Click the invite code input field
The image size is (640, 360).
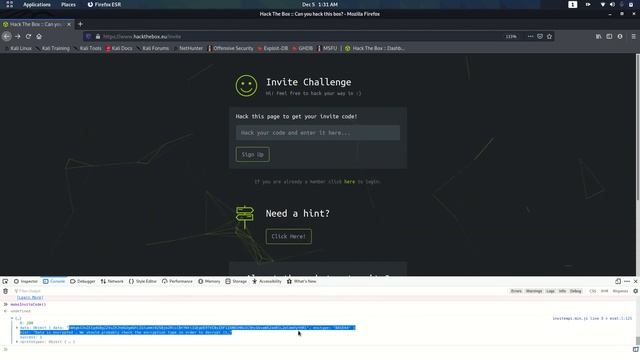[318, 133]
